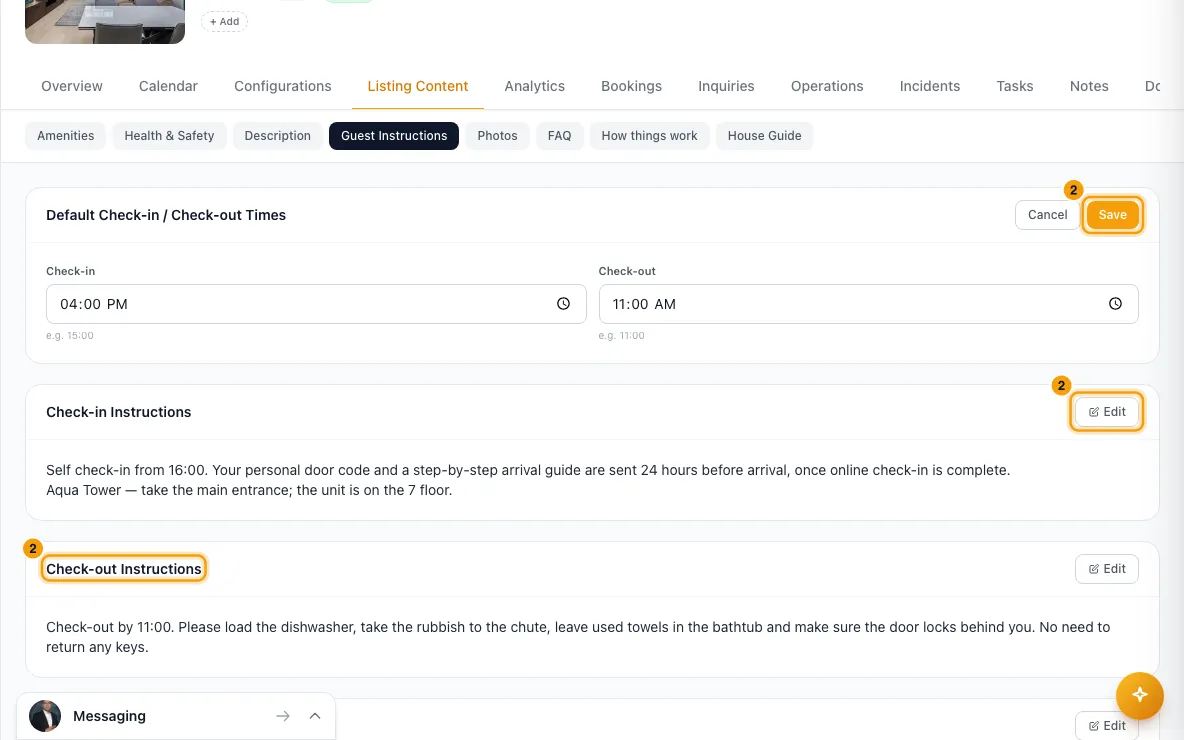Click the Messaging panel label
The width and height of the screenshot is (1184, 740).
(x=109, y=716)
